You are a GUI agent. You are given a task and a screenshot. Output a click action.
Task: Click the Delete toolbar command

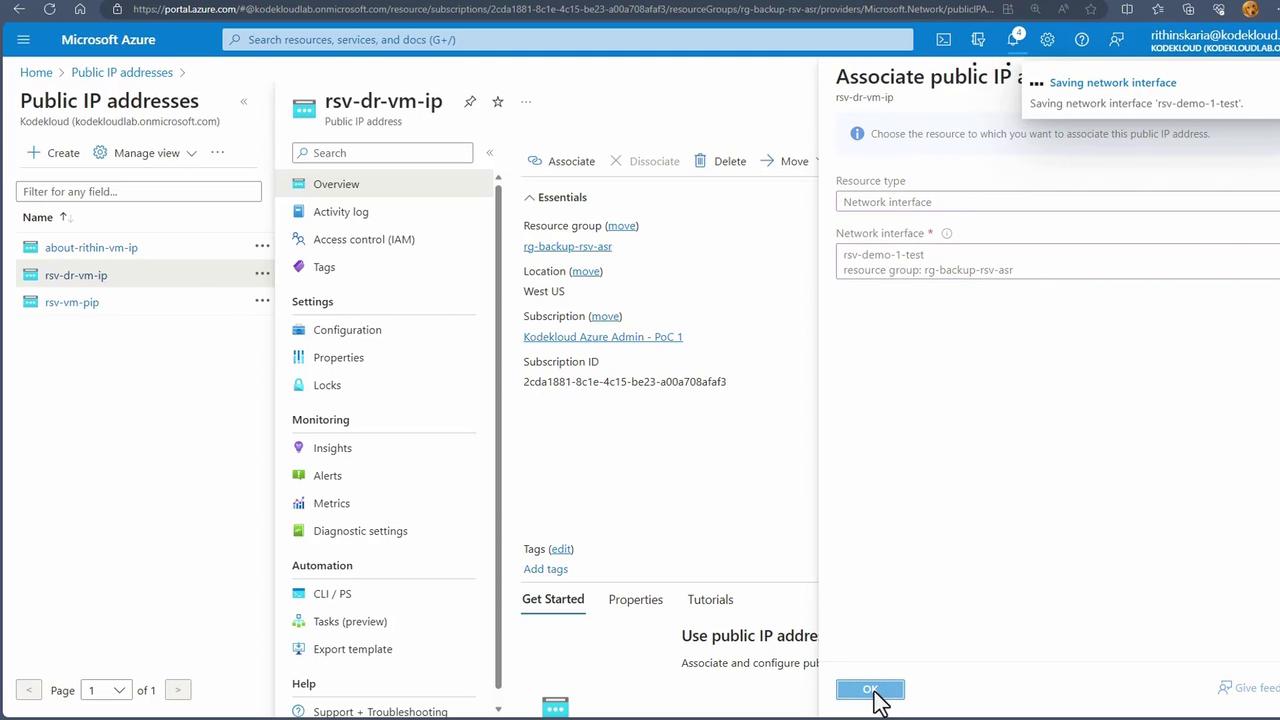click(x=720, y=161)
